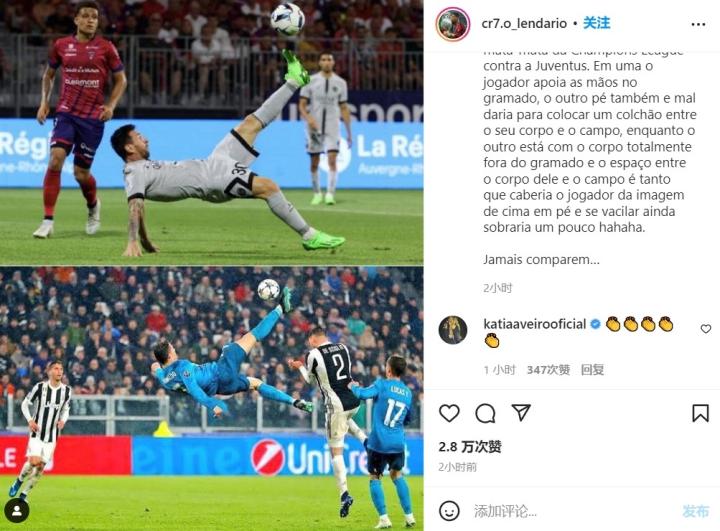Like katiaaveirooficial's comment with small heart
720x531 pixels.
click(706, 329)
